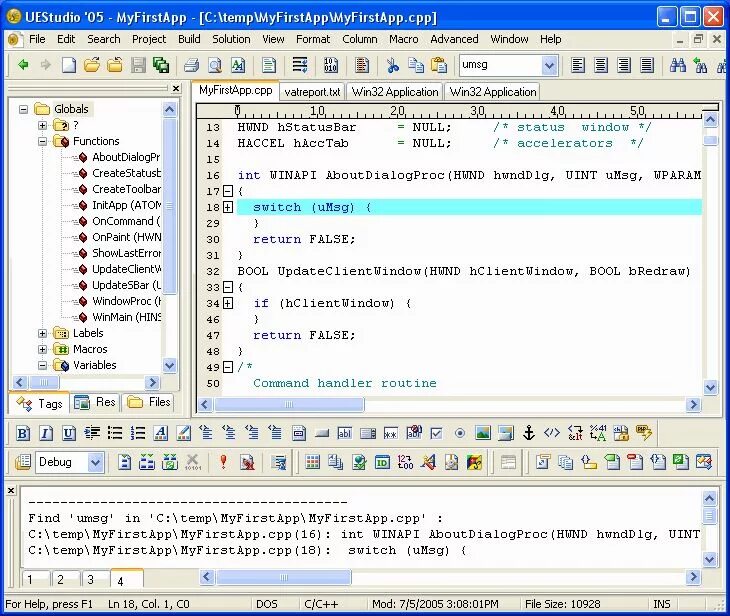Toggle hex edit mode (10 010 icon)
Screen dimensions: 730x616
tap(331, 65)
